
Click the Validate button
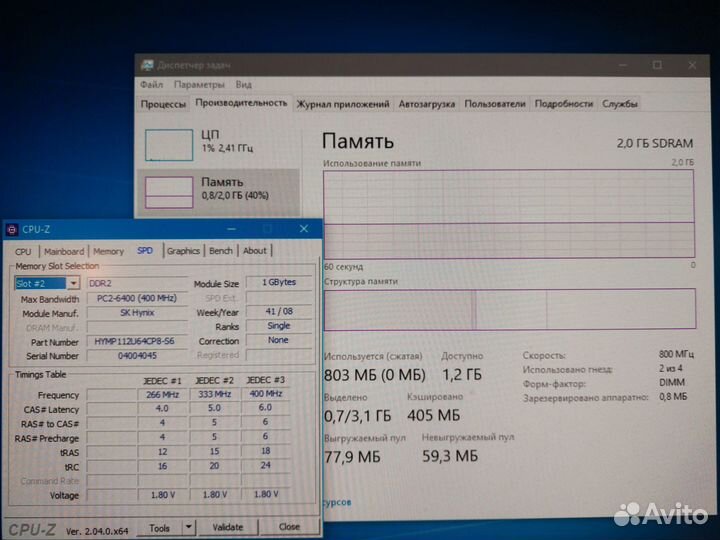(x=228, y=526)
